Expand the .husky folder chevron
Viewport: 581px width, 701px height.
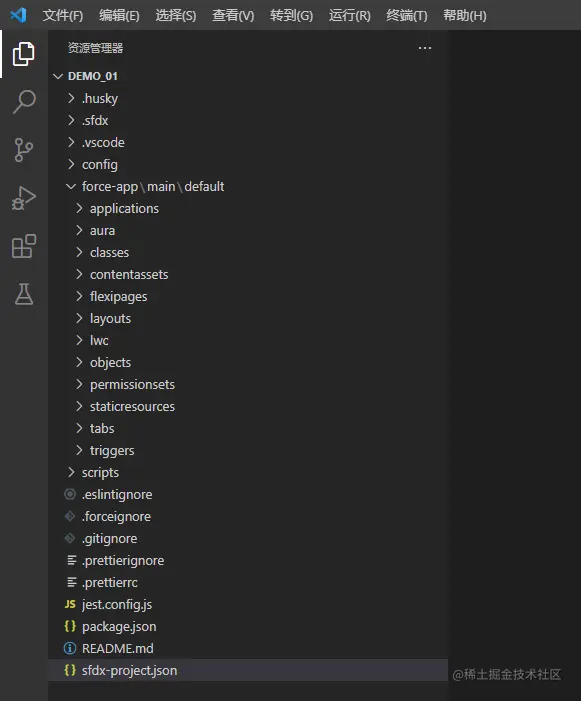(71, 98)
